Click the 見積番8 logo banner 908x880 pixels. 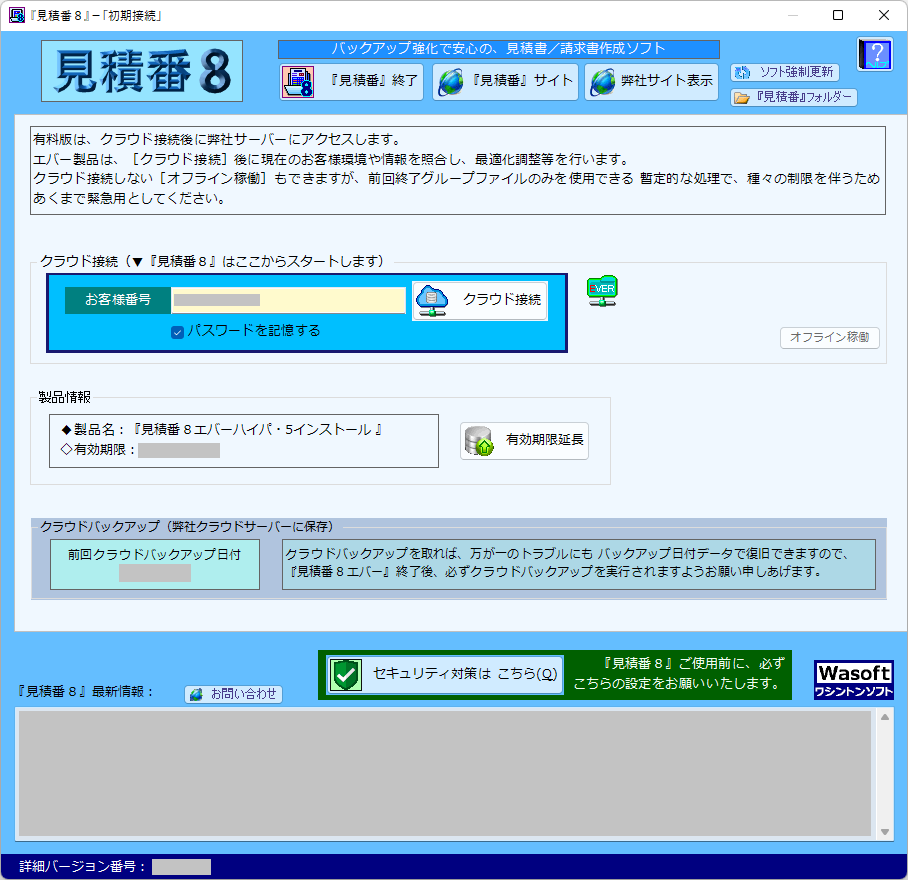142,71
